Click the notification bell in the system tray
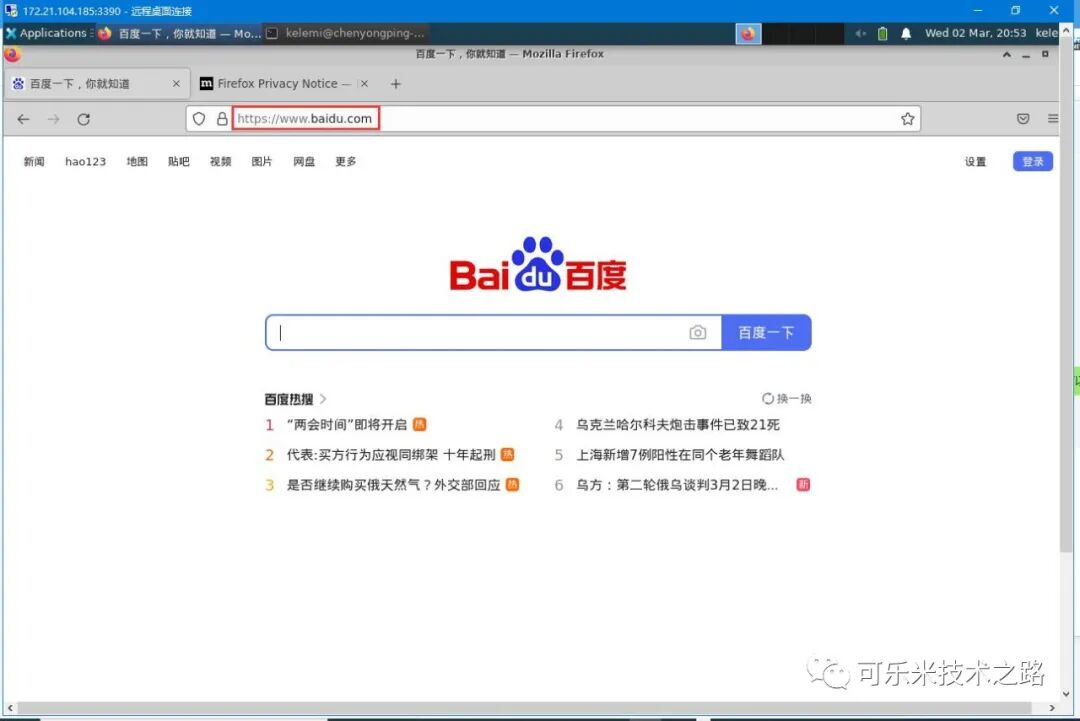Image resolution: width=1080 pixels, height=721 pixels. [905, 32]
